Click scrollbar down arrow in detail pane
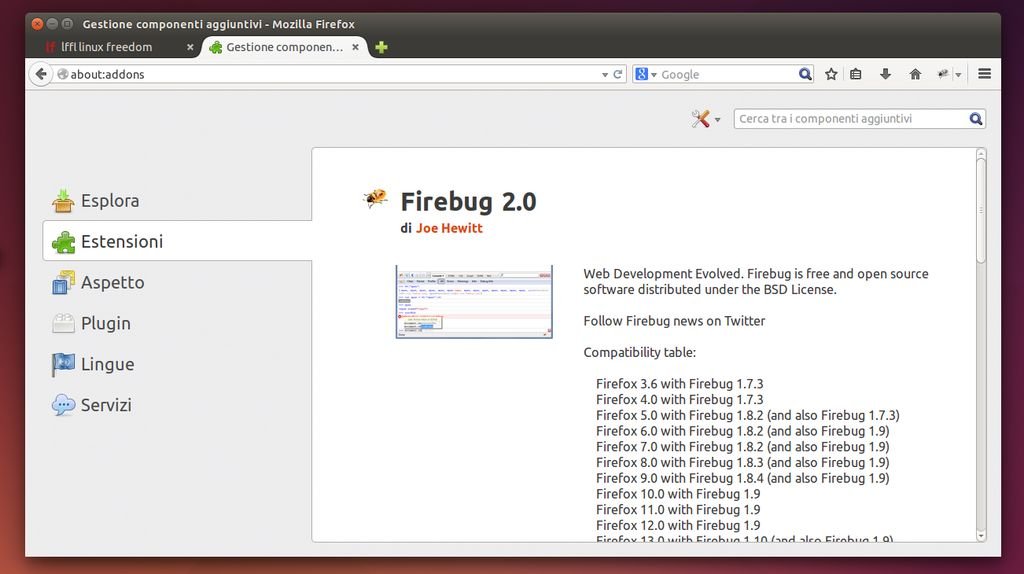Viewport: 1024px width, 574px height. tap(981, 535)
